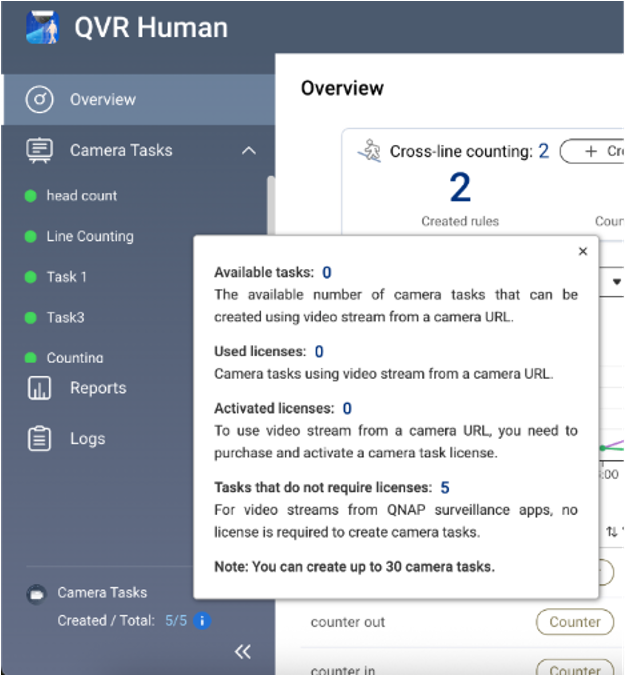The height and width of the screenshot is (676, 626).
Task: Open the Logs clipboard icon
Action: (x=39, y=439)
